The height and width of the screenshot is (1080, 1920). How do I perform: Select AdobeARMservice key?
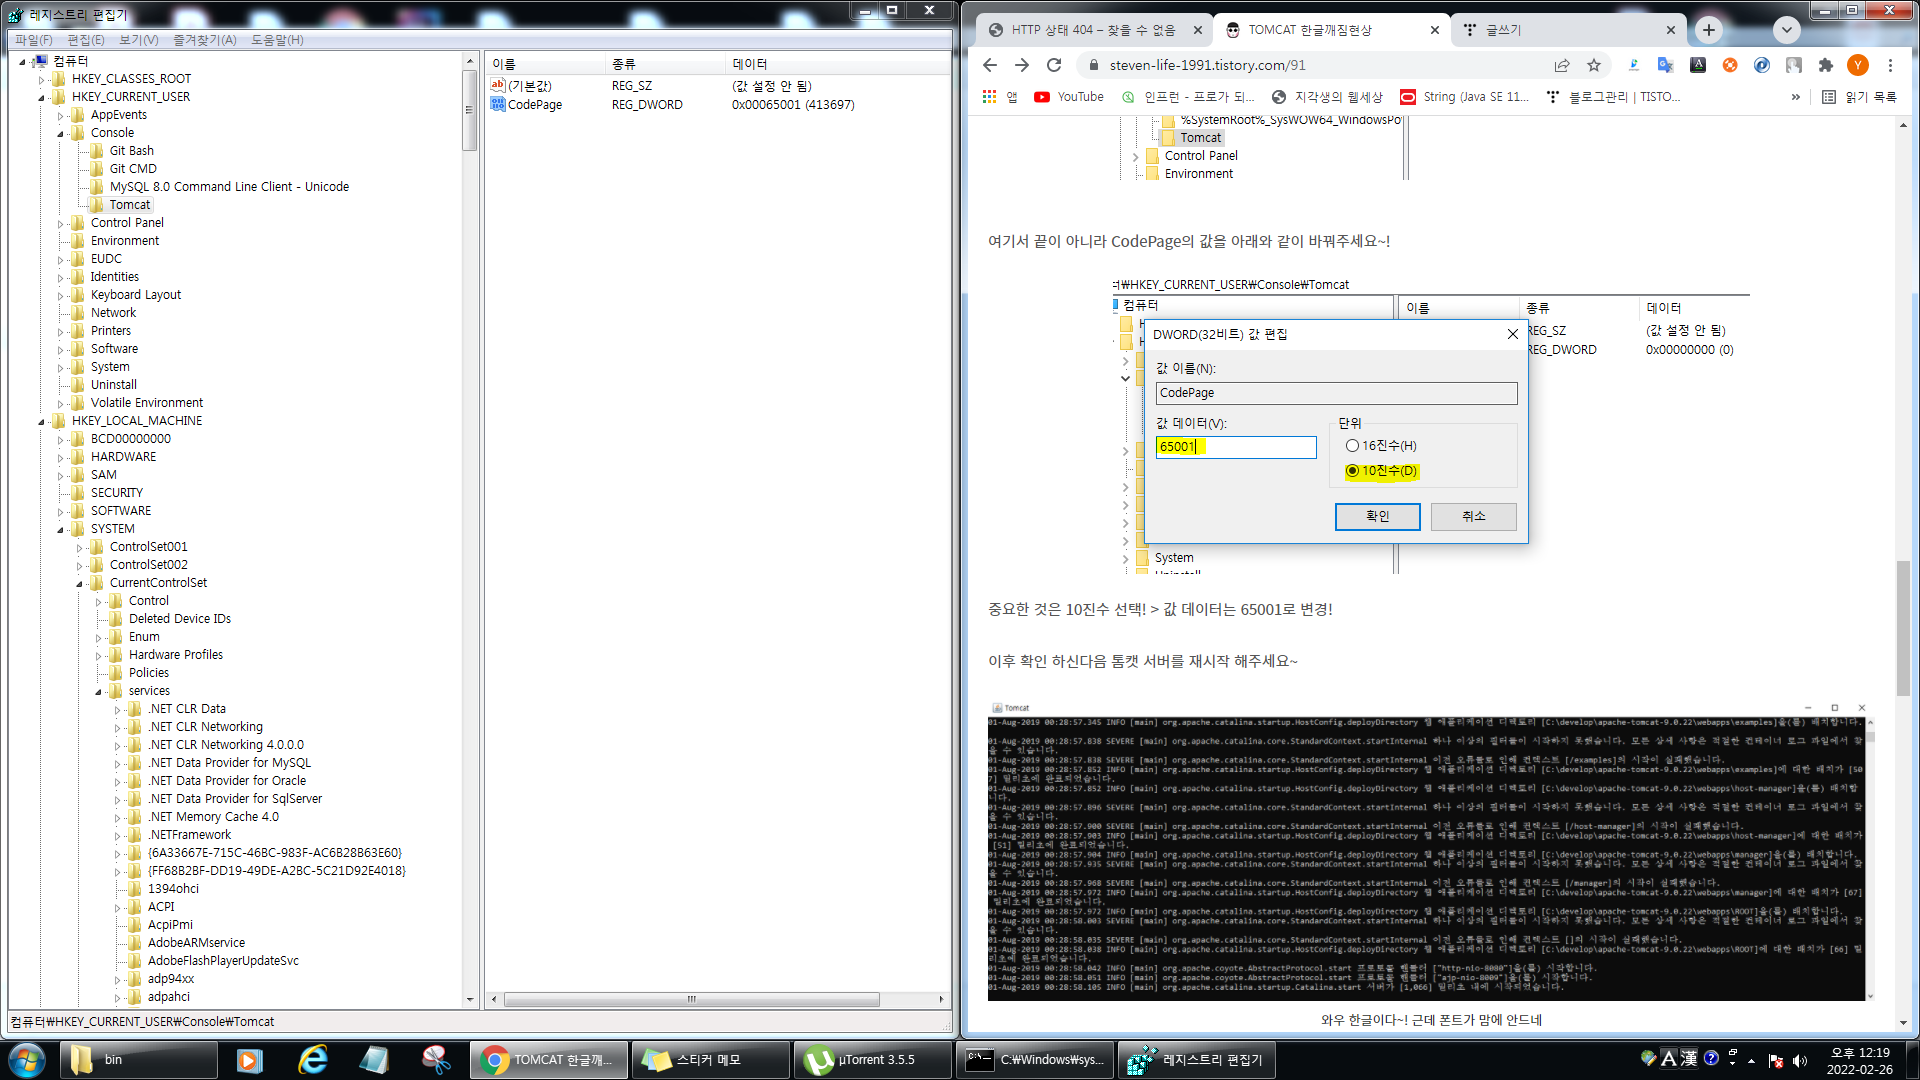coord(196,943)
